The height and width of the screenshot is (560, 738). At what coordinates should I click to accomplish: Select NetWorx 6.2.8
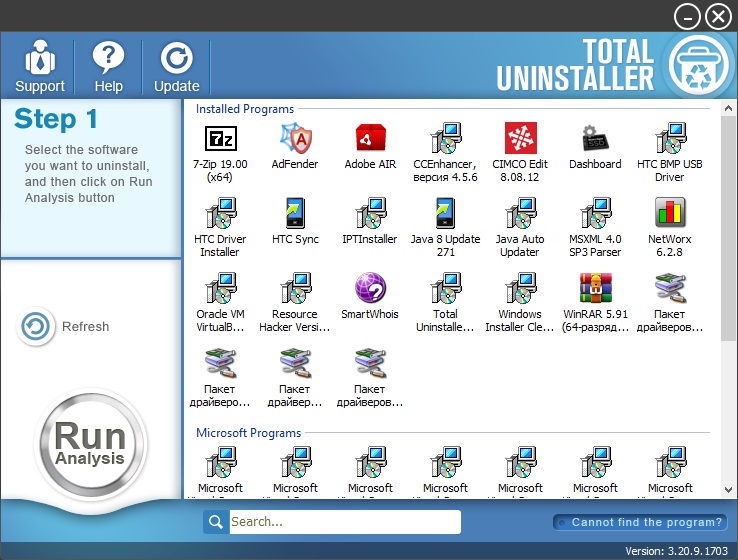tap(670, 228)
